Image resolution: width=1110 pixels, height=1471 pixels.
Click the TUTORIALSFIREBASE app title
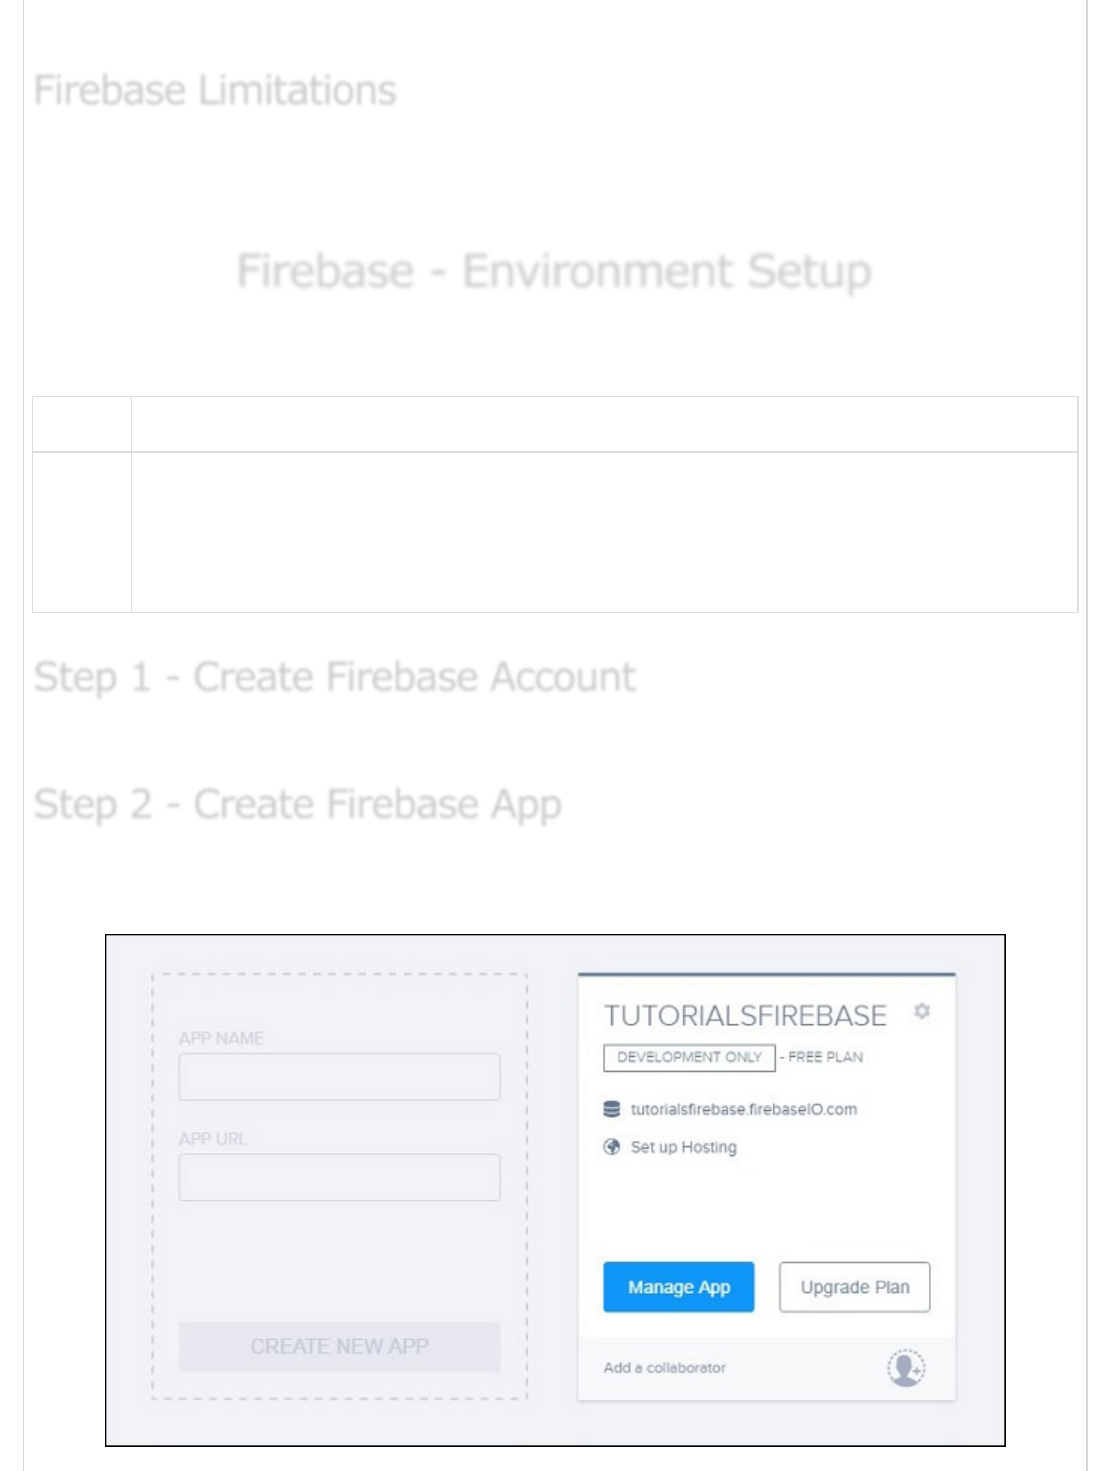745,1016
